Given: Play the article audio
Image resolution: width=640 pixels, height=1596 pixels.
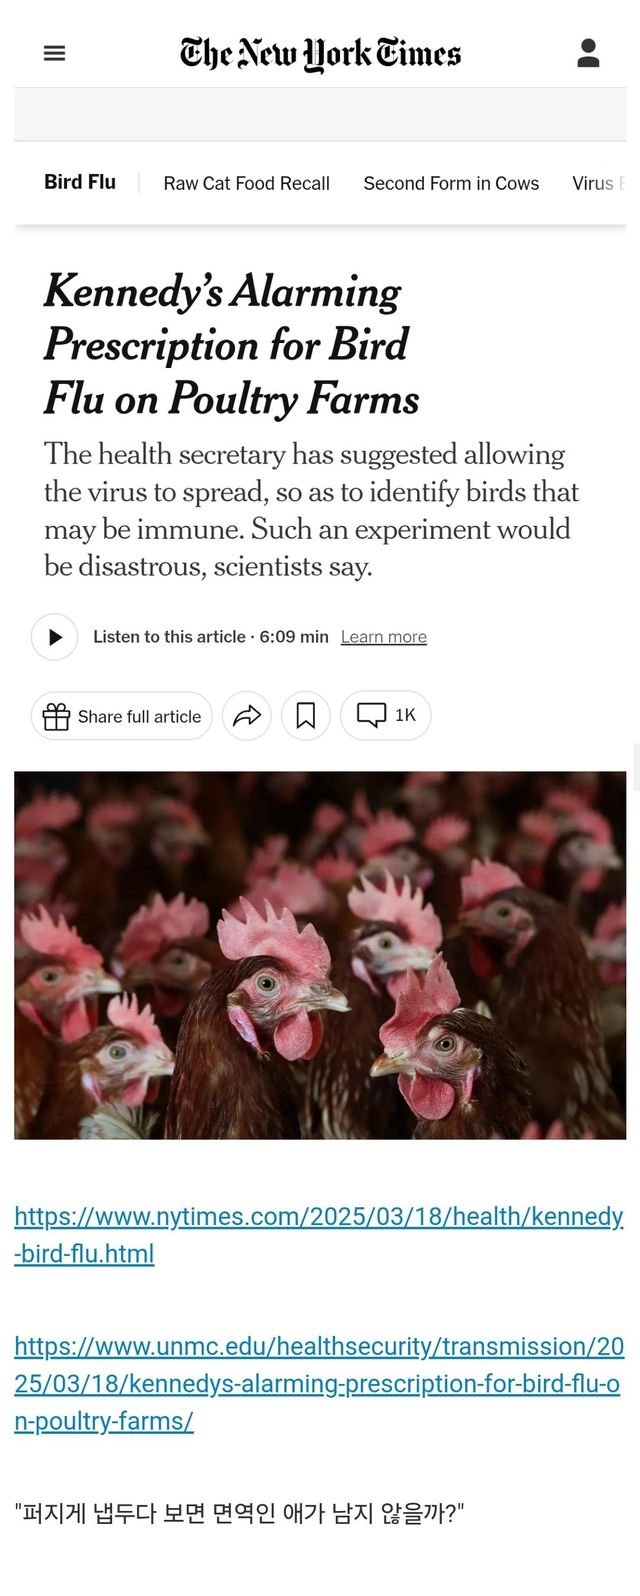Looking at the screenshot, I should pyautogui.click(x=55, y=637).
